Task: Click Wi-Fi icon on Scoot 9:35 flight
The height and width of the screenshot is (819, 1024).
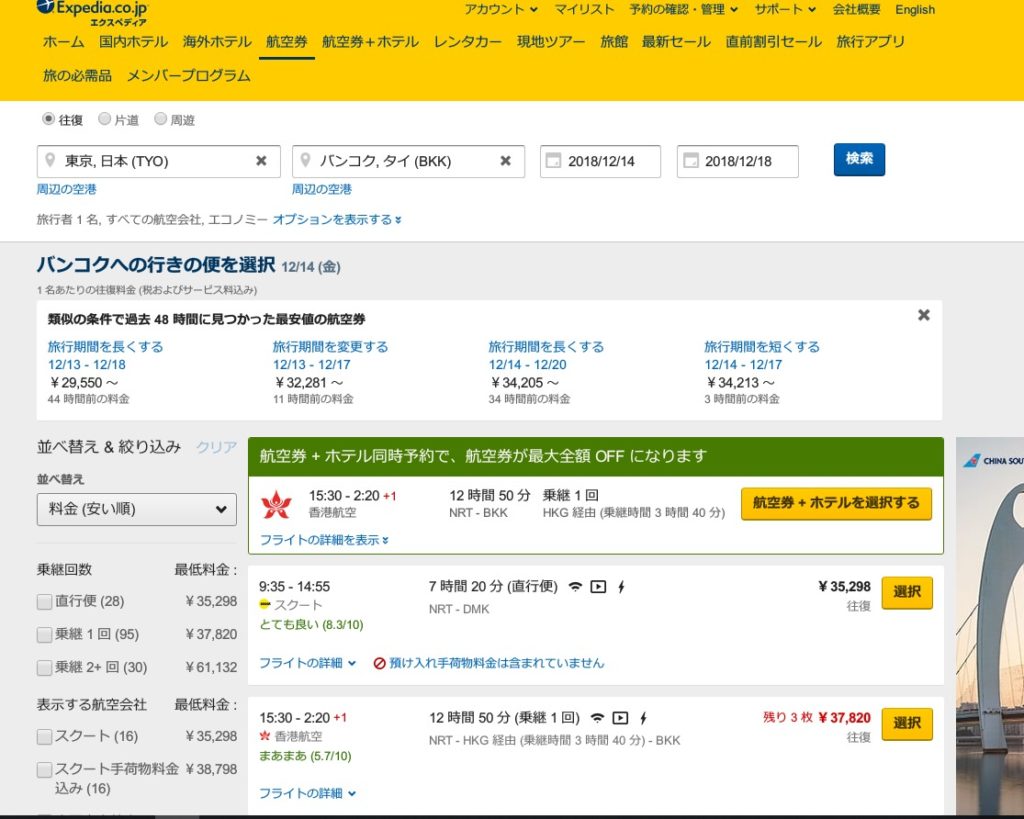Action: [x=575, y=586]
